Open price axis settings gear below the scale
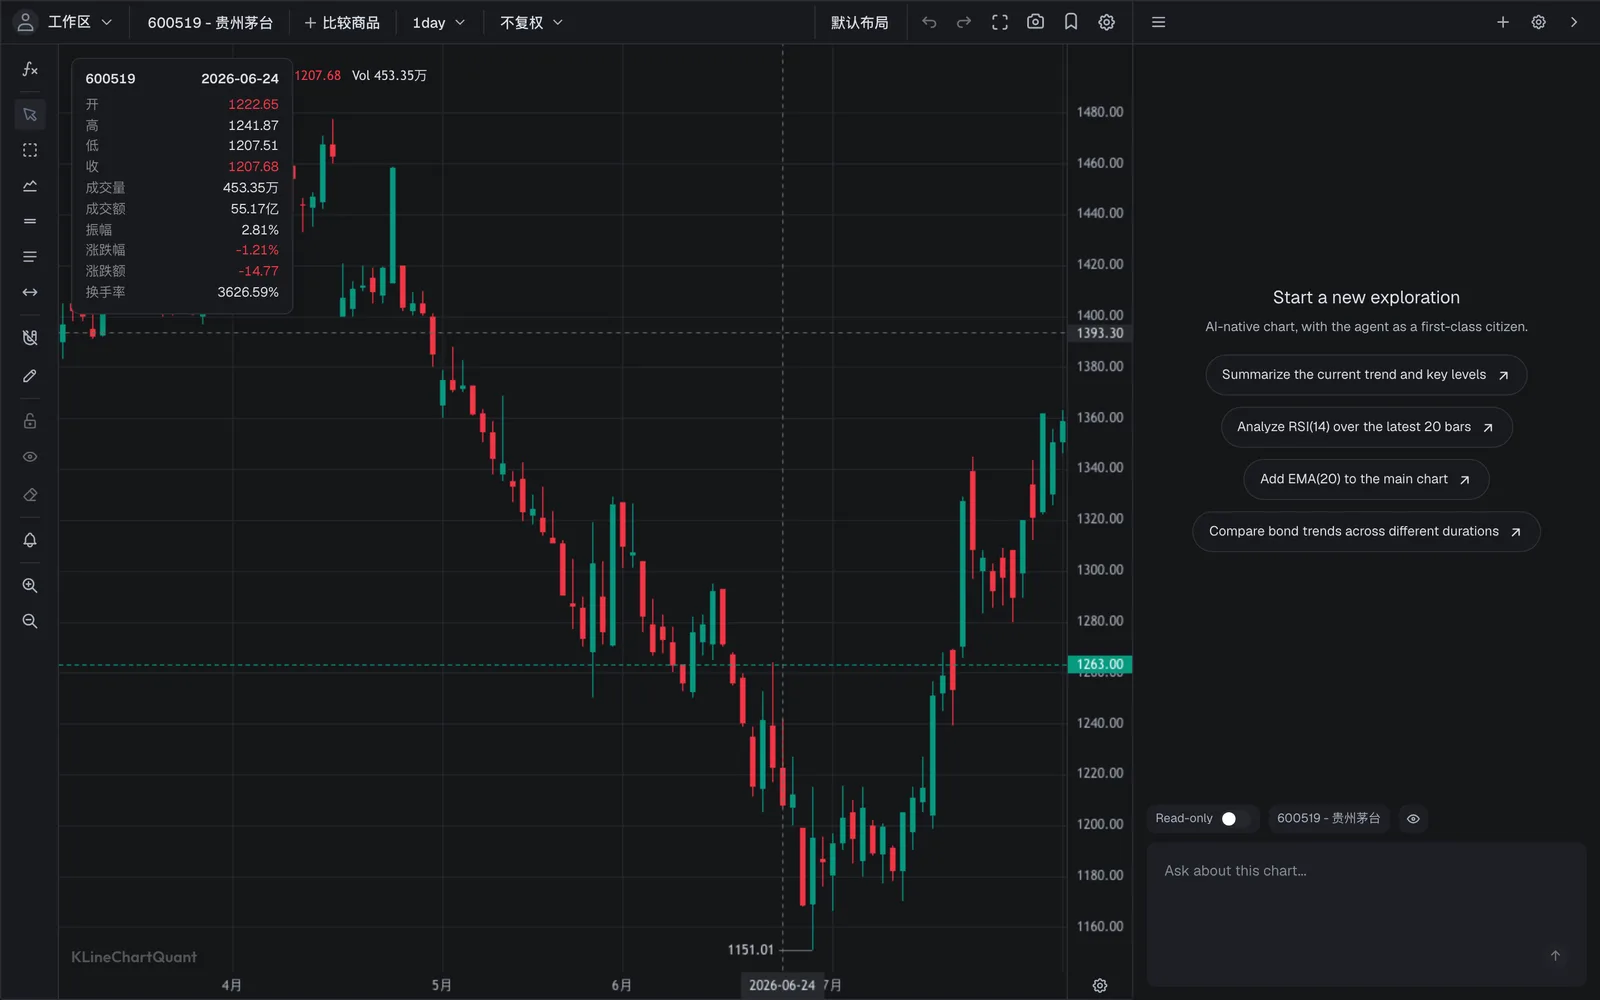Image resolution: width=1600 pixels, height=1000 pixels. 1100,985
